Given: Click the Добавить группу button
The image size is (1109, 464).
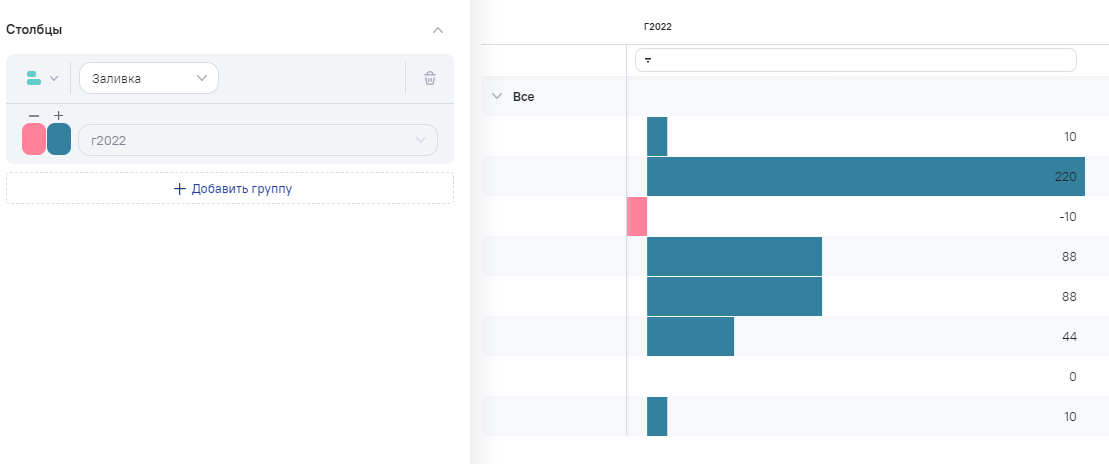Looking at the screenshot, I should [230, 188].
